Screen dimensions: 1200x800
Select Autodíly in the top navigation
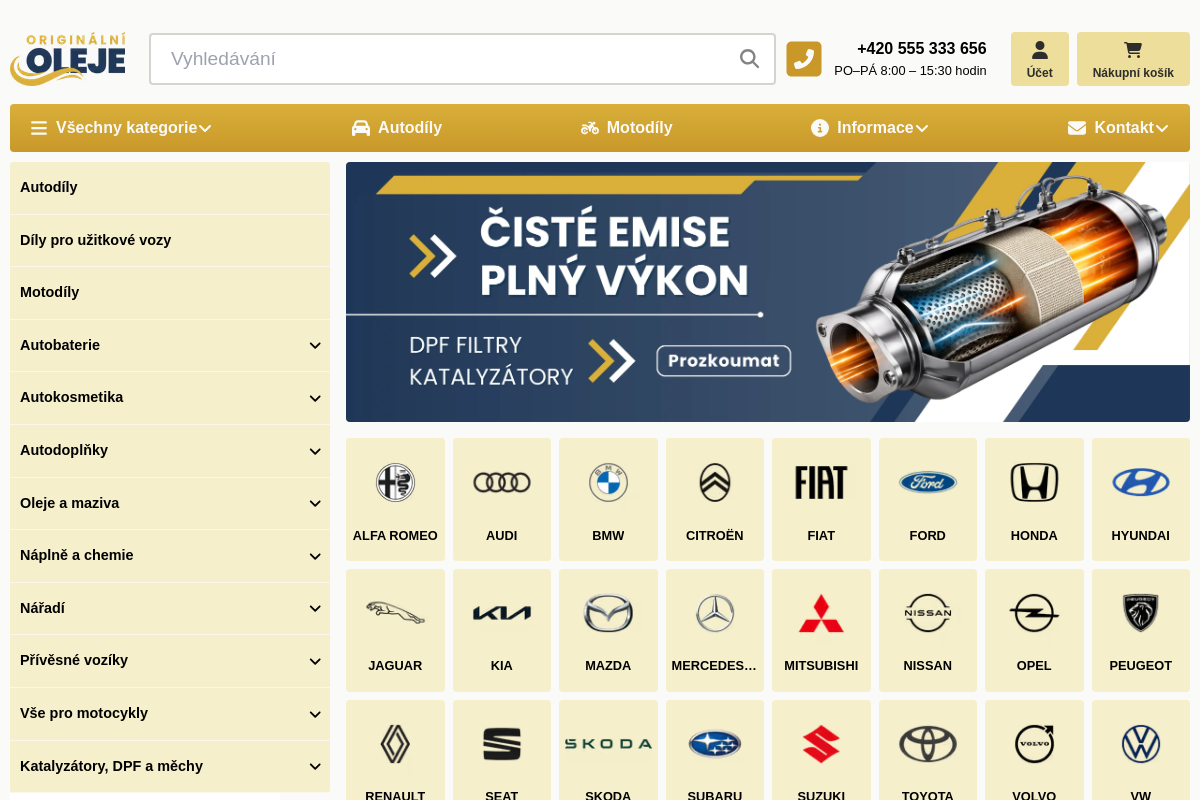[x=410, y=128]
